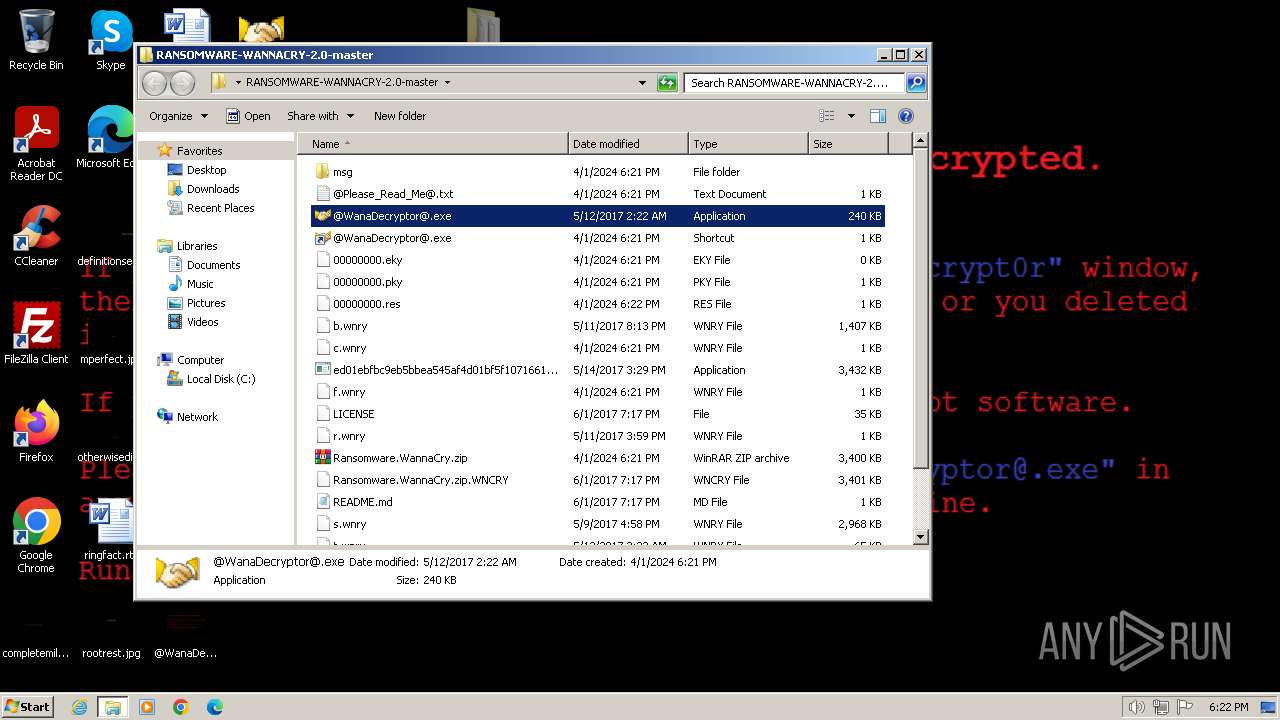Launch FileZilla Client from desktop
This screenshot has height=720, width=1280.
click(36, 334)
